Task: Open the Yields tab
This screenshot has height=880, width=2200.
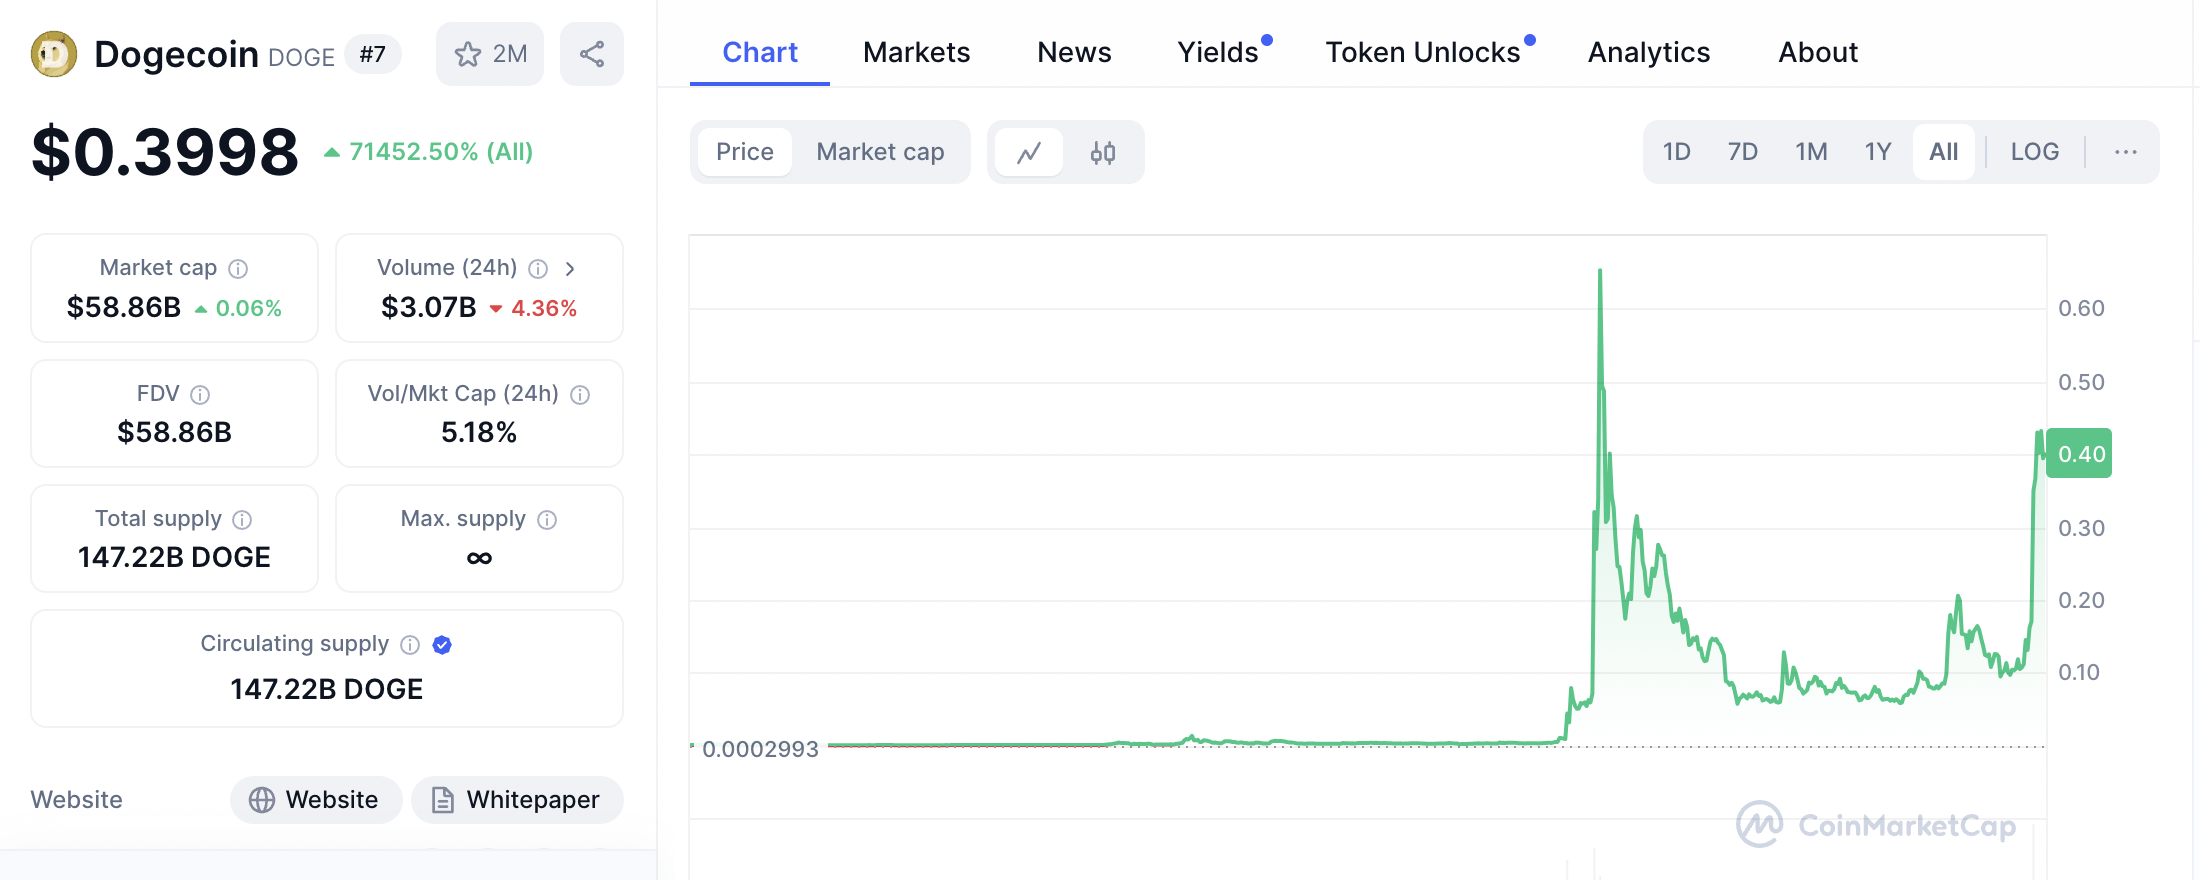Action: (1218, 52)
